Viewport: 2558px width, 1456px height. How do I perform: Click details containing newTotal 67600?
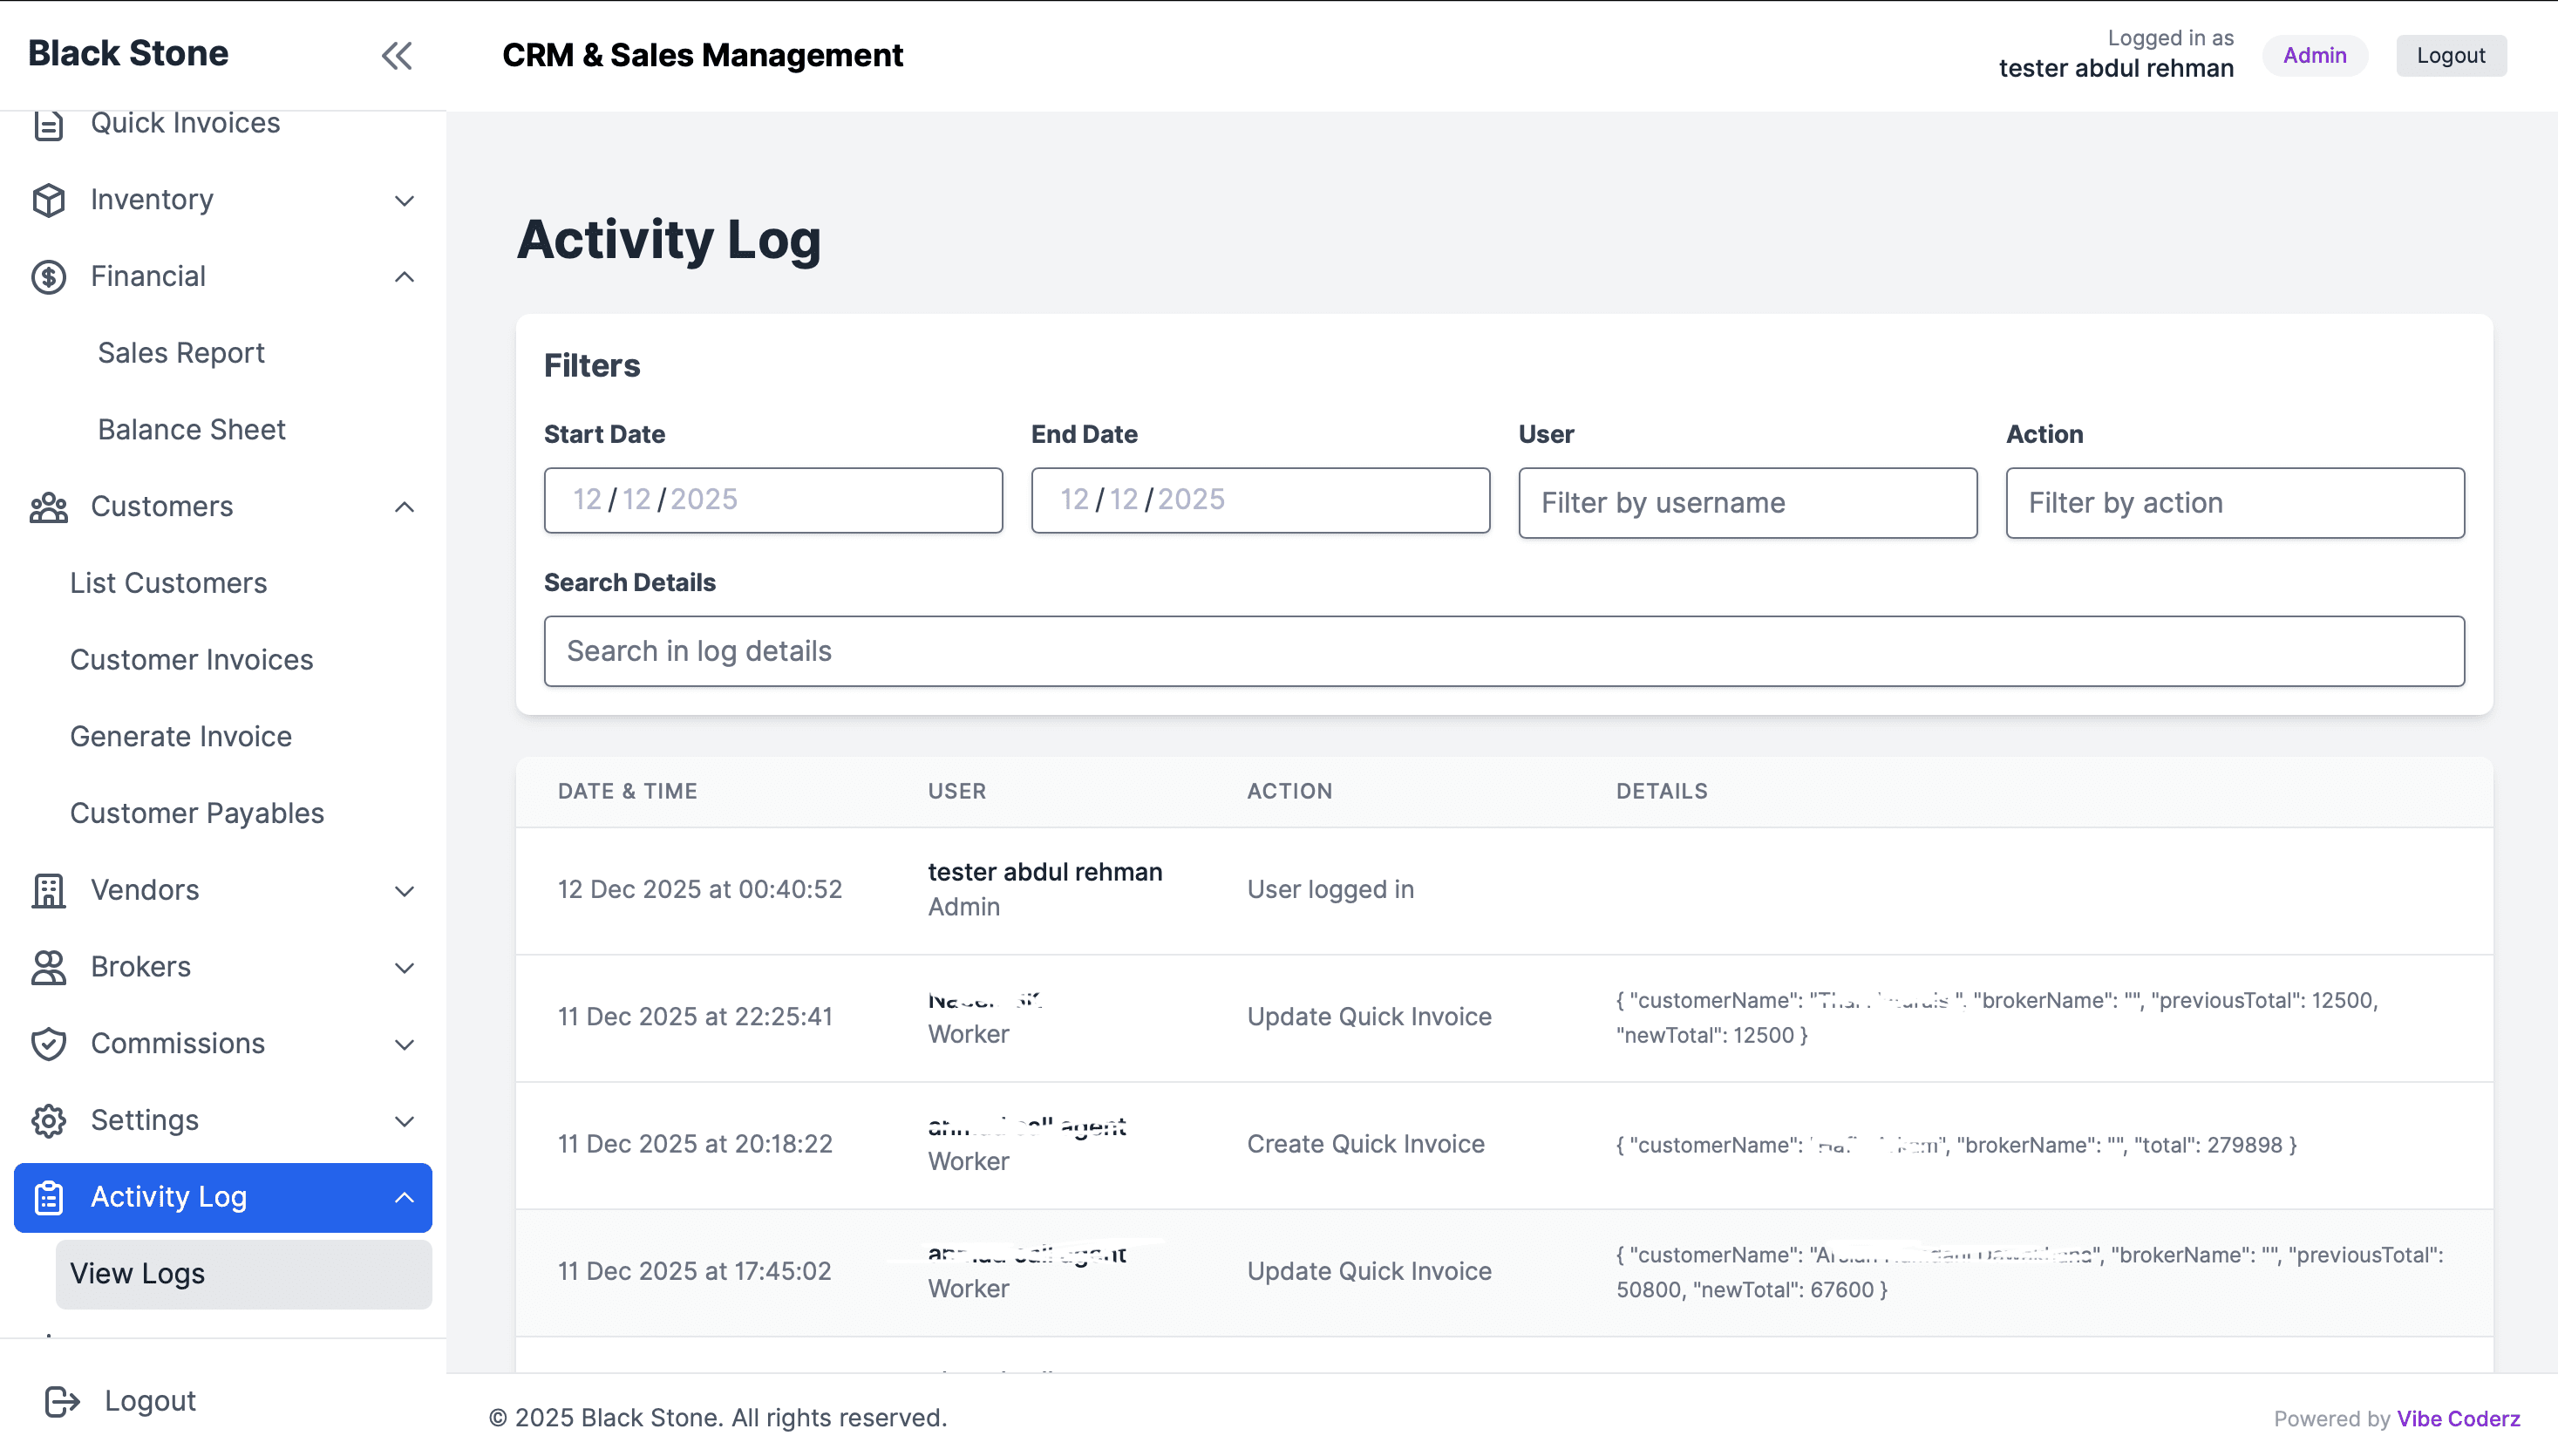[2030, 1272]
